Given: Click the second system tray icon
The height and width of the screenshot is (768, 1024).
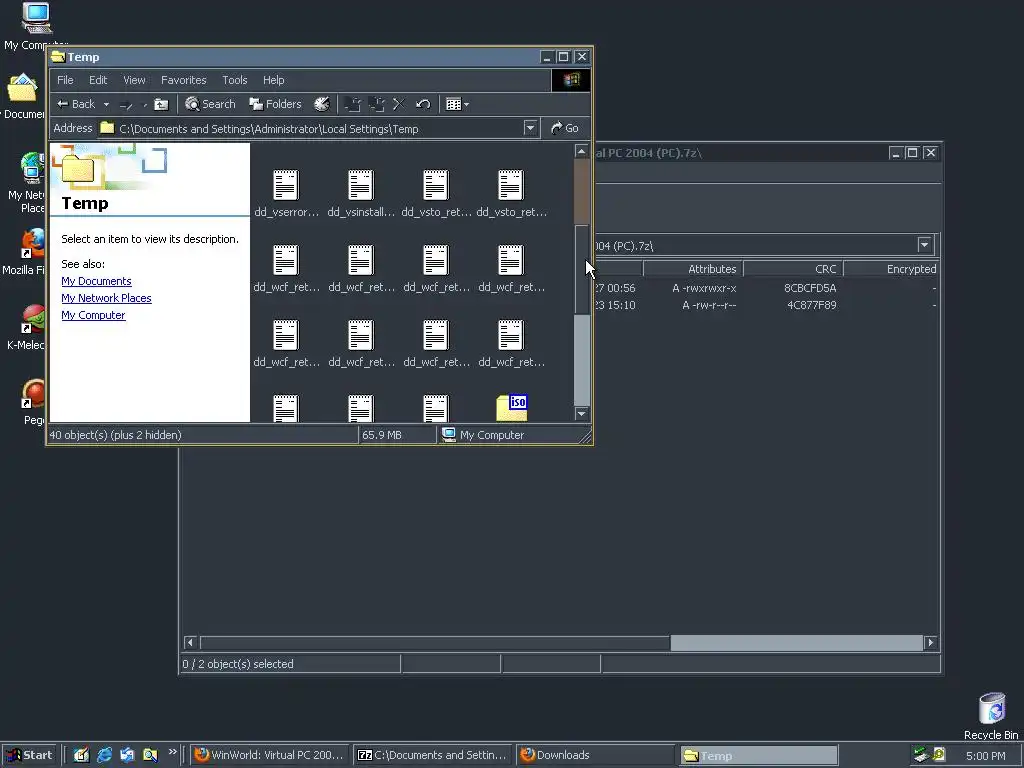Looking at the screenshot, I should pos(939,755).
